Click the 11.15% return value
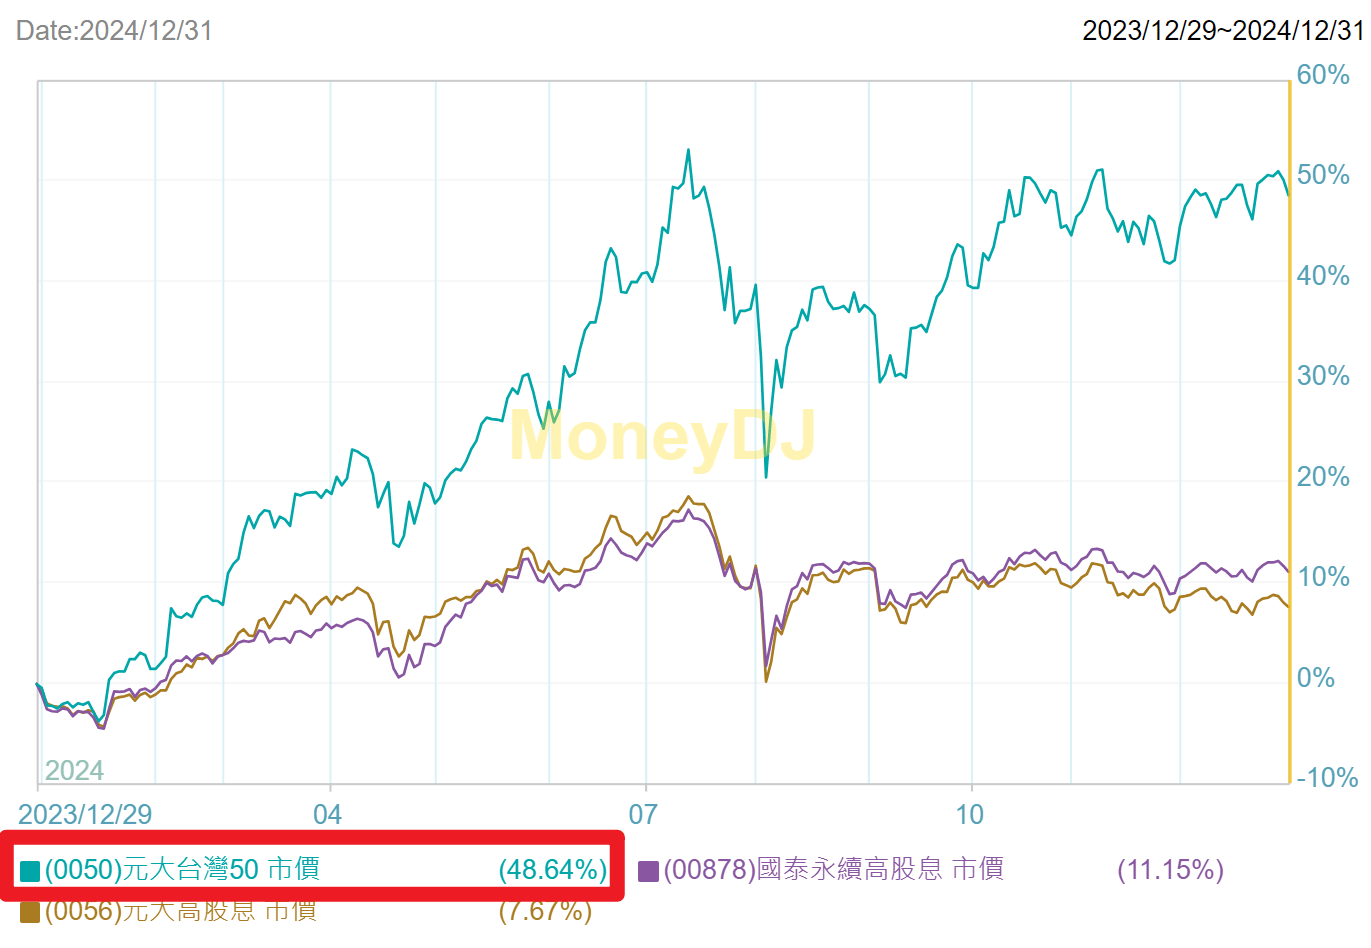Image resolution: width=1371 pixels, height=948 pixels. [x=1170, y=869]
